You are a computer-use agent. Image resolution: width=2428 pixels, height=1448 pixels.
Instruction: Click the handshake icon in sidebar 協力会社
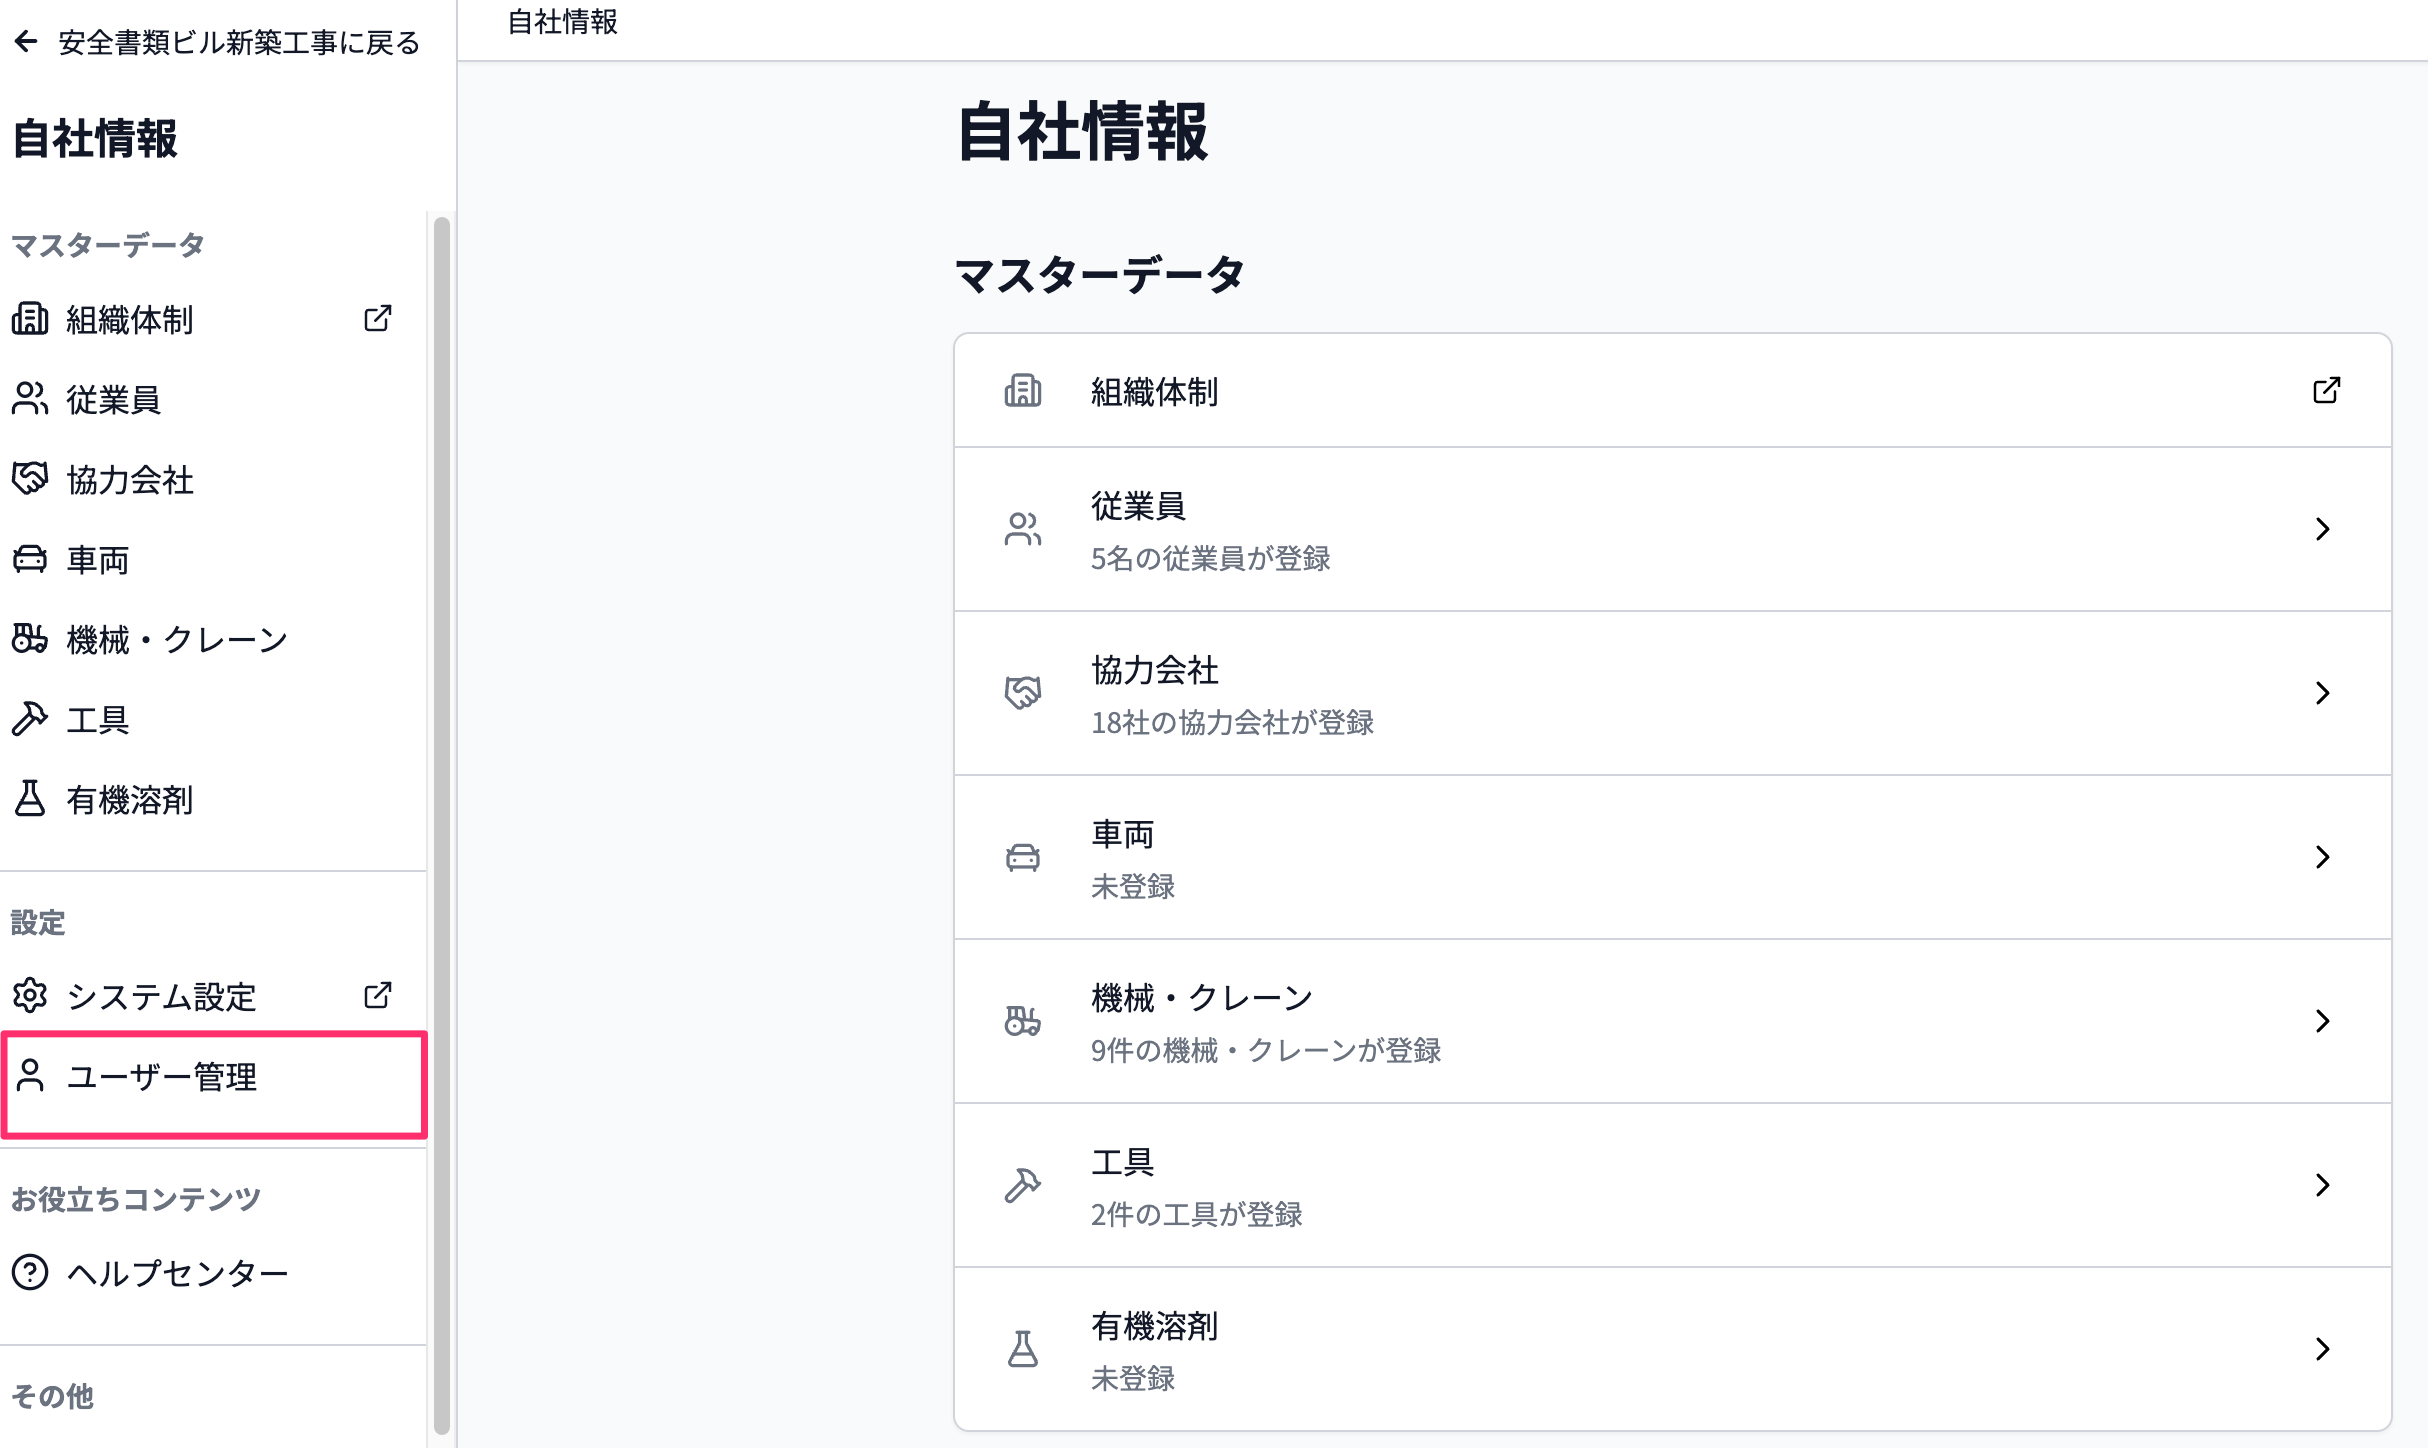click(x=30, y=479)
